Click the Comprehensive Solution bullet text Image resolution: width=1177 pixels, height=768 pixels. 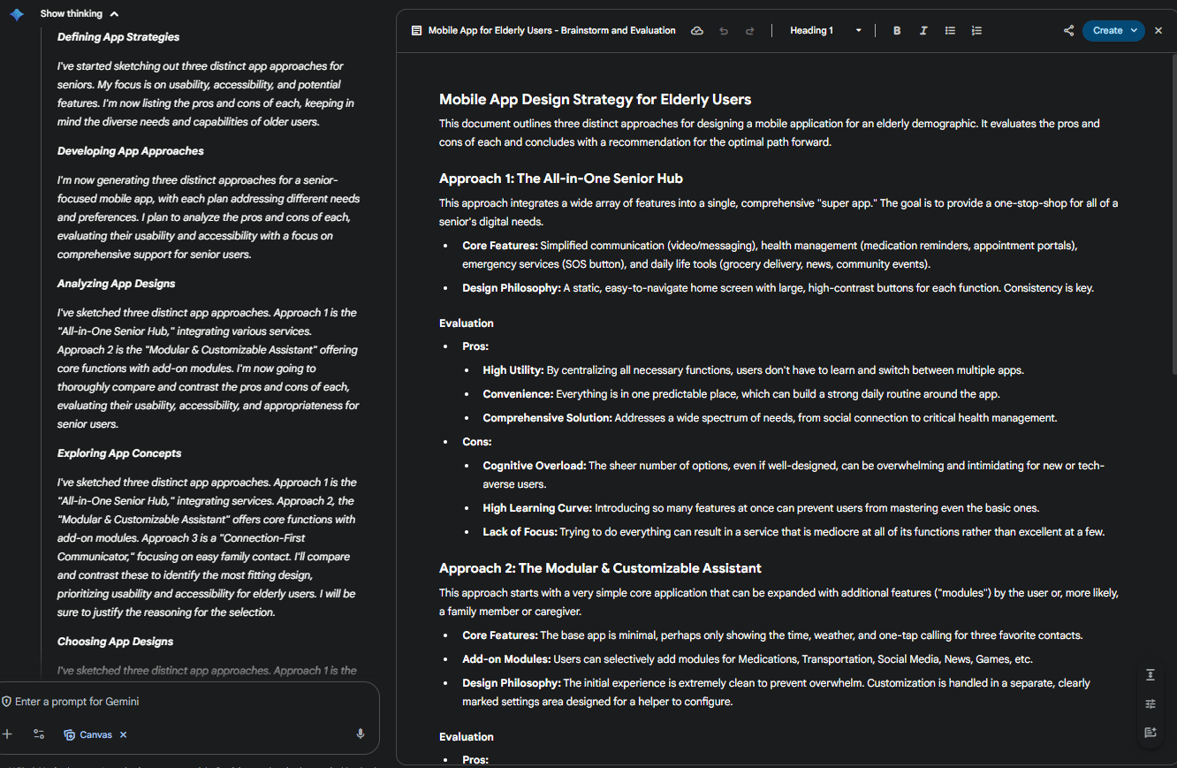click(x=769, y=418)
